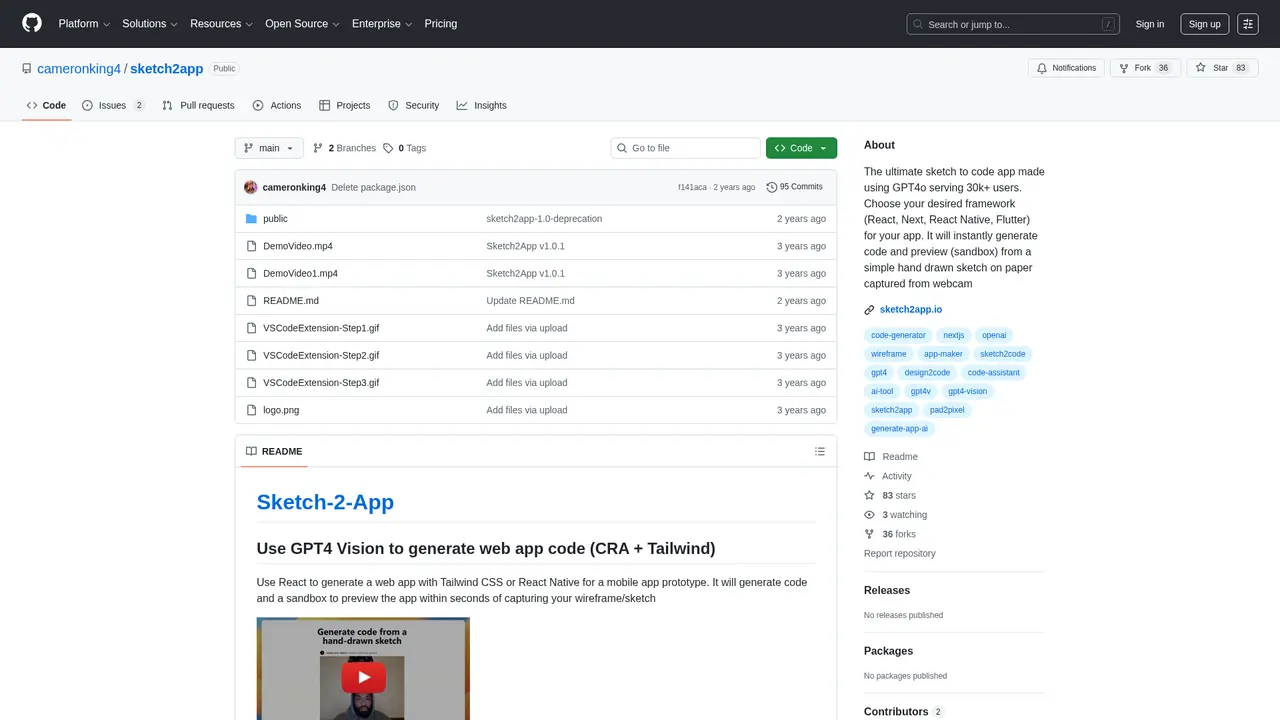Focus the Search or jump to field
The width and height of the screenshot is (1280, 720).
(x=1014, y=24)
